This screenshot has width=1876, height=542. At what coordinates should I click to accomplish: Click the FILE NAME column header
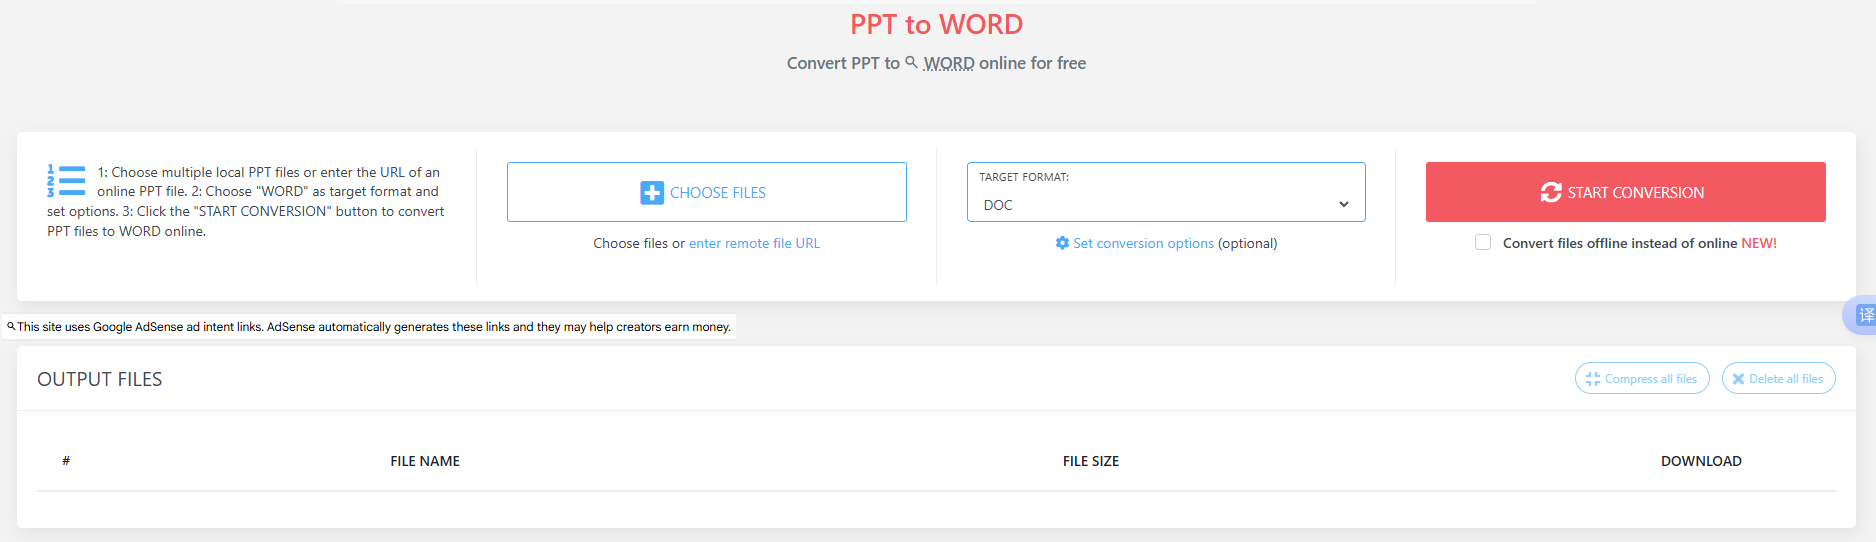425,461
